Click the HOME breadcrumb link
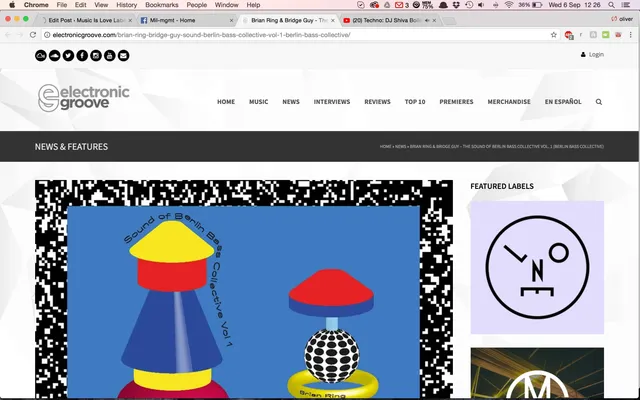The width and height of the screenshot is (640, 400). click(385, 147)
